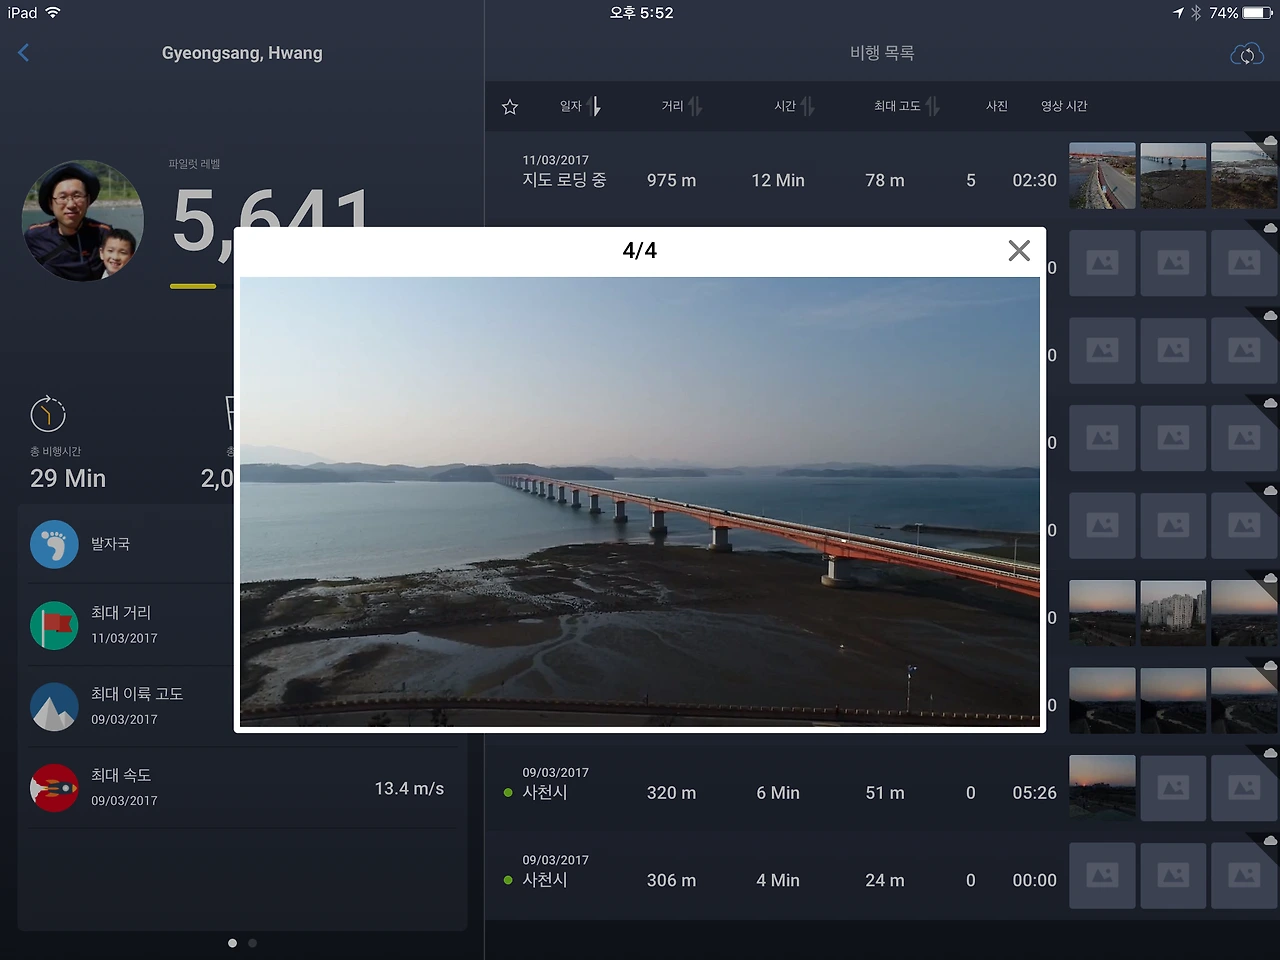The width and height of the screenshot is (1280, 960).
Task: Open first thumbnail of 11/03/2017 flight
Action: tap(1102, 176)
